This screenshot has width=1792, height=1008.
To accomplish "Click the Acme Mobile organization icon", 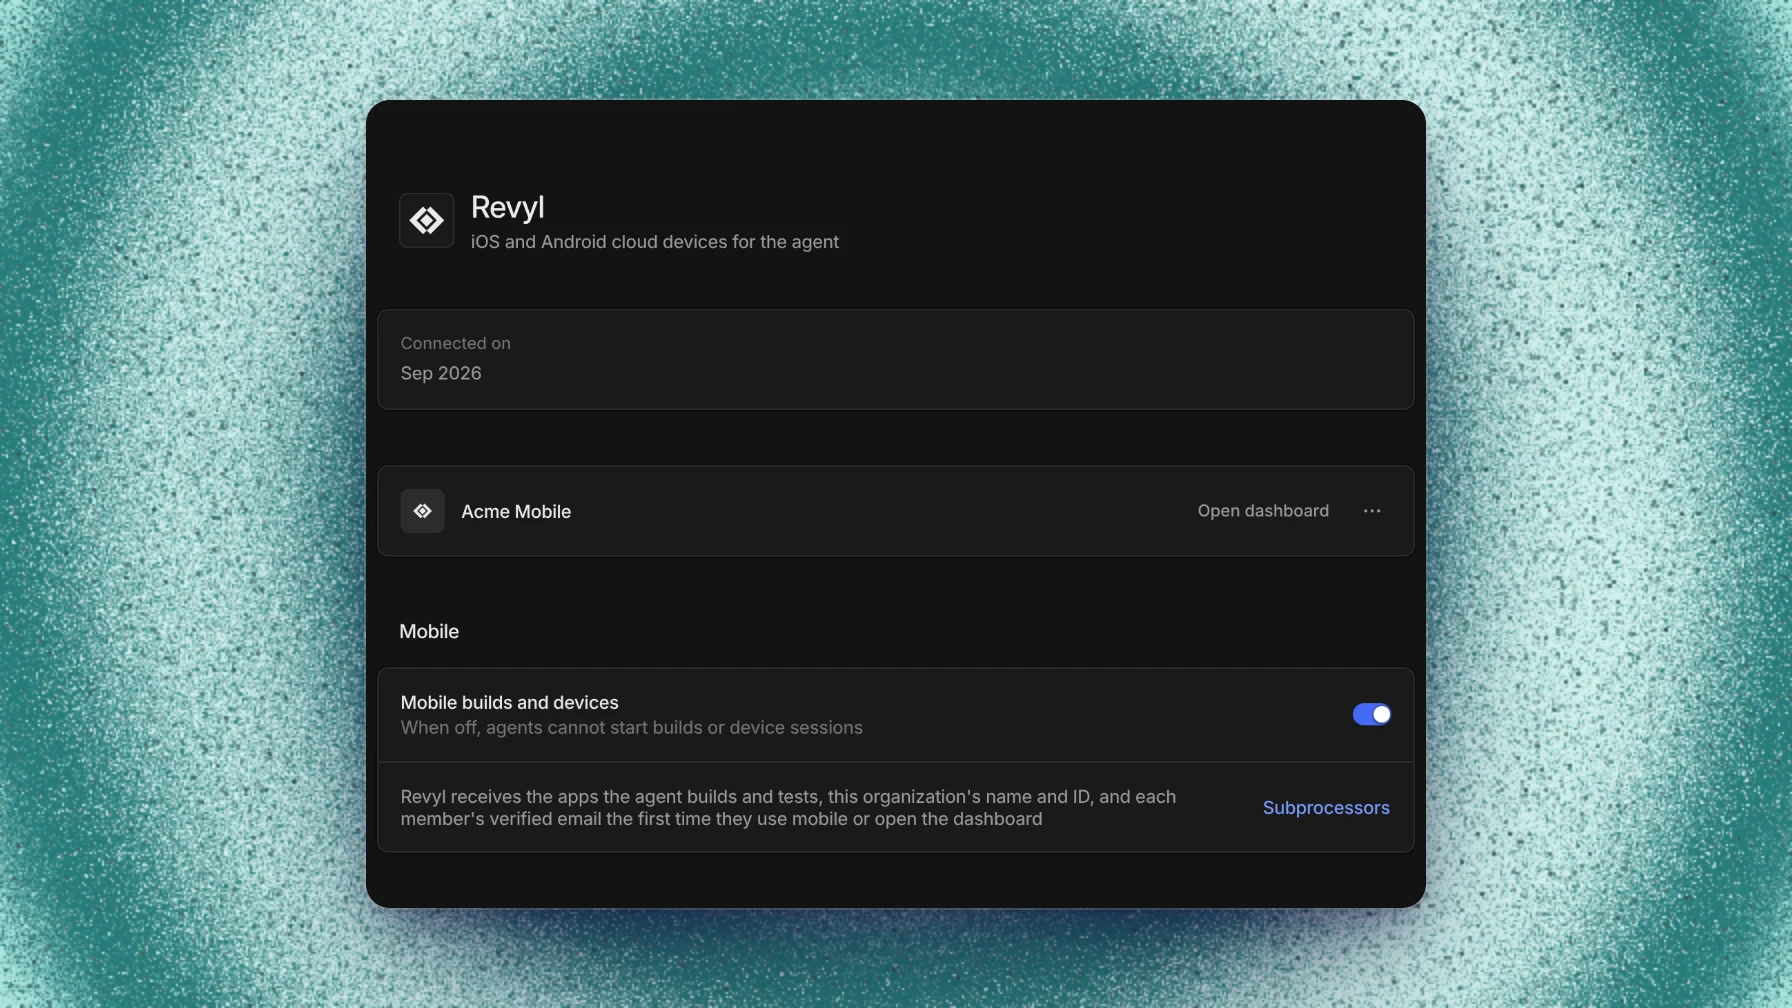I will coord(423,511).
